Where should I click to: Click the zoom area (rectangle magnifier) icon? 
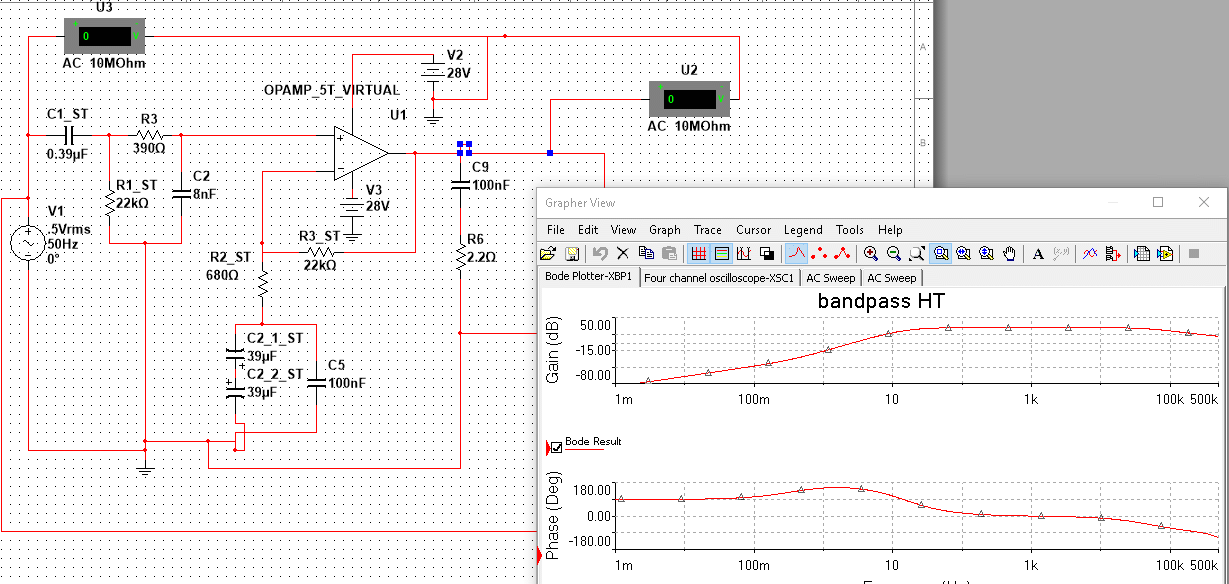tap(917, 254)
